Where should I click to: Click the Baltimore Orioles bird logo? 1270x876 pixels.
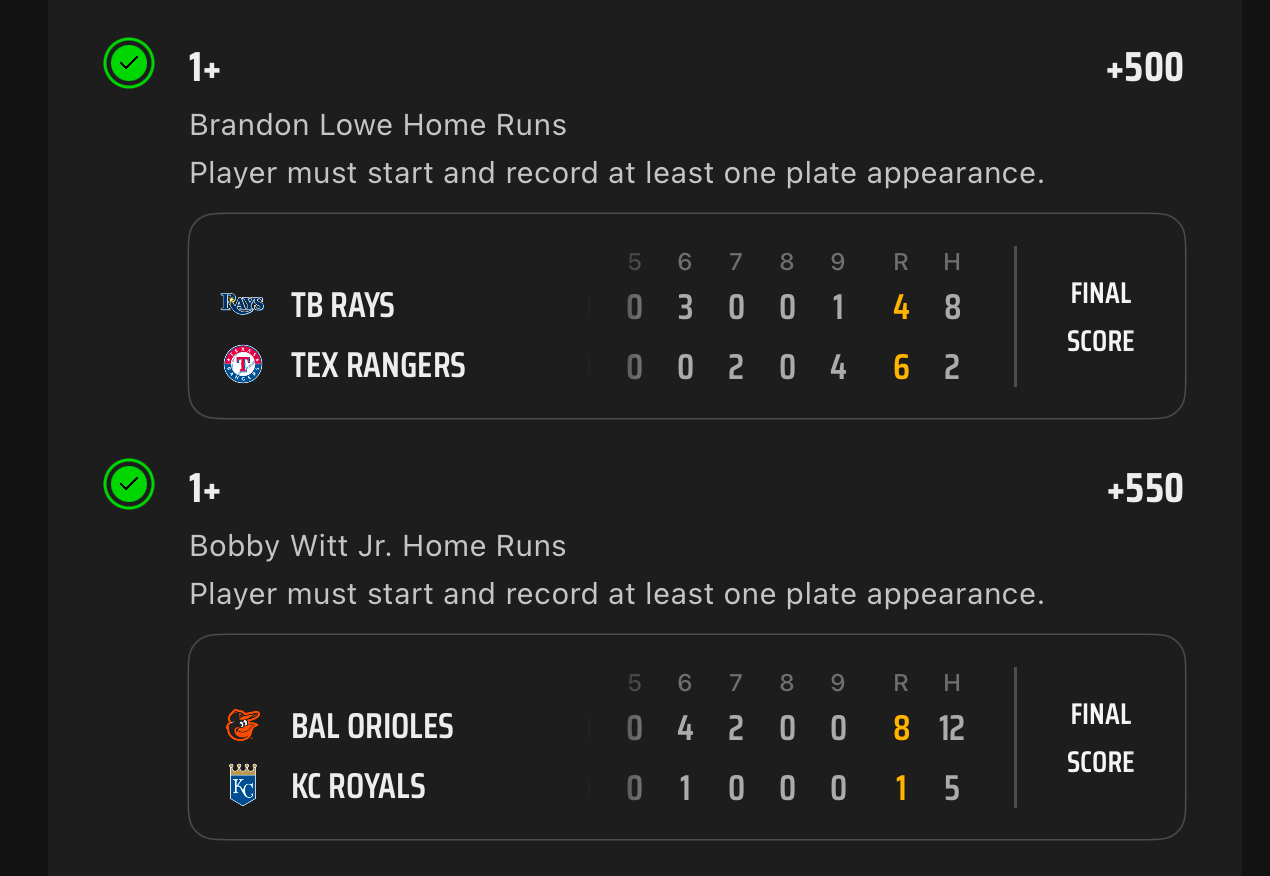point(242,725)
